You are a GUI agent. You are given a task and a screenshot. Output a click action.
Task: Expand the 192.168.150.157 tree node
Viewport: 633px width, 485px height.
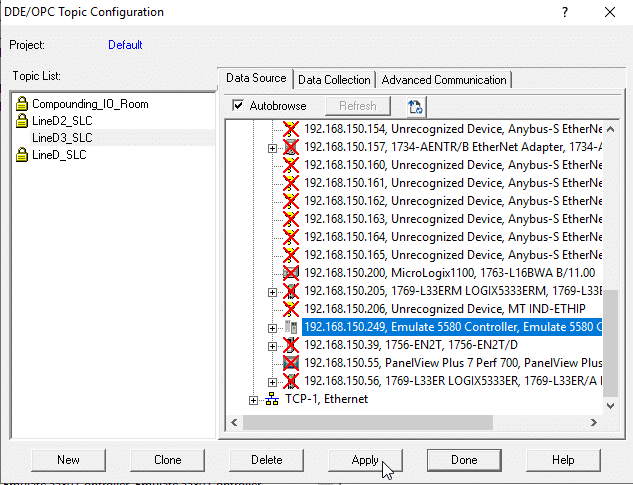272,149
